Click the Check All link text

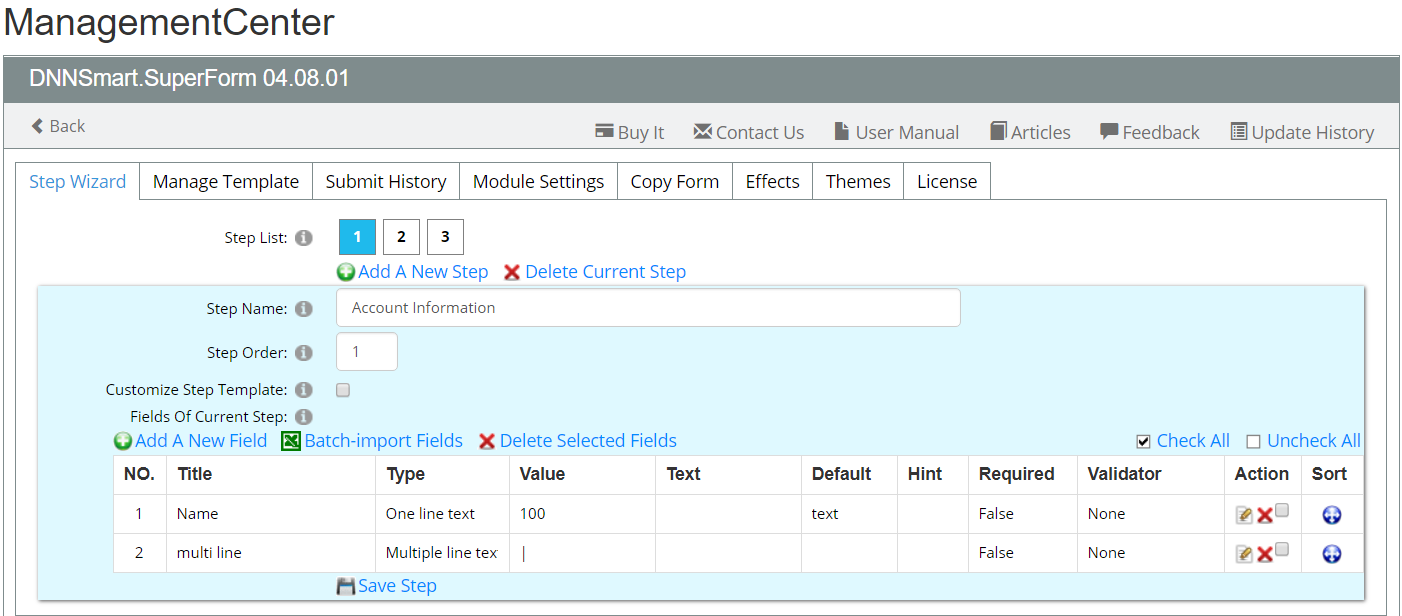coord(1193,441)
